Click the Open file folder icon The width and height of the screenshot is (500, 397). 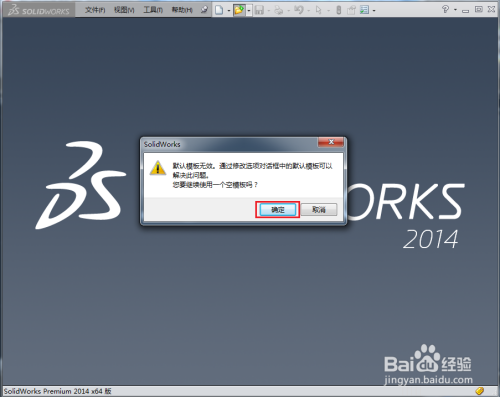click(x=239, y=10)
